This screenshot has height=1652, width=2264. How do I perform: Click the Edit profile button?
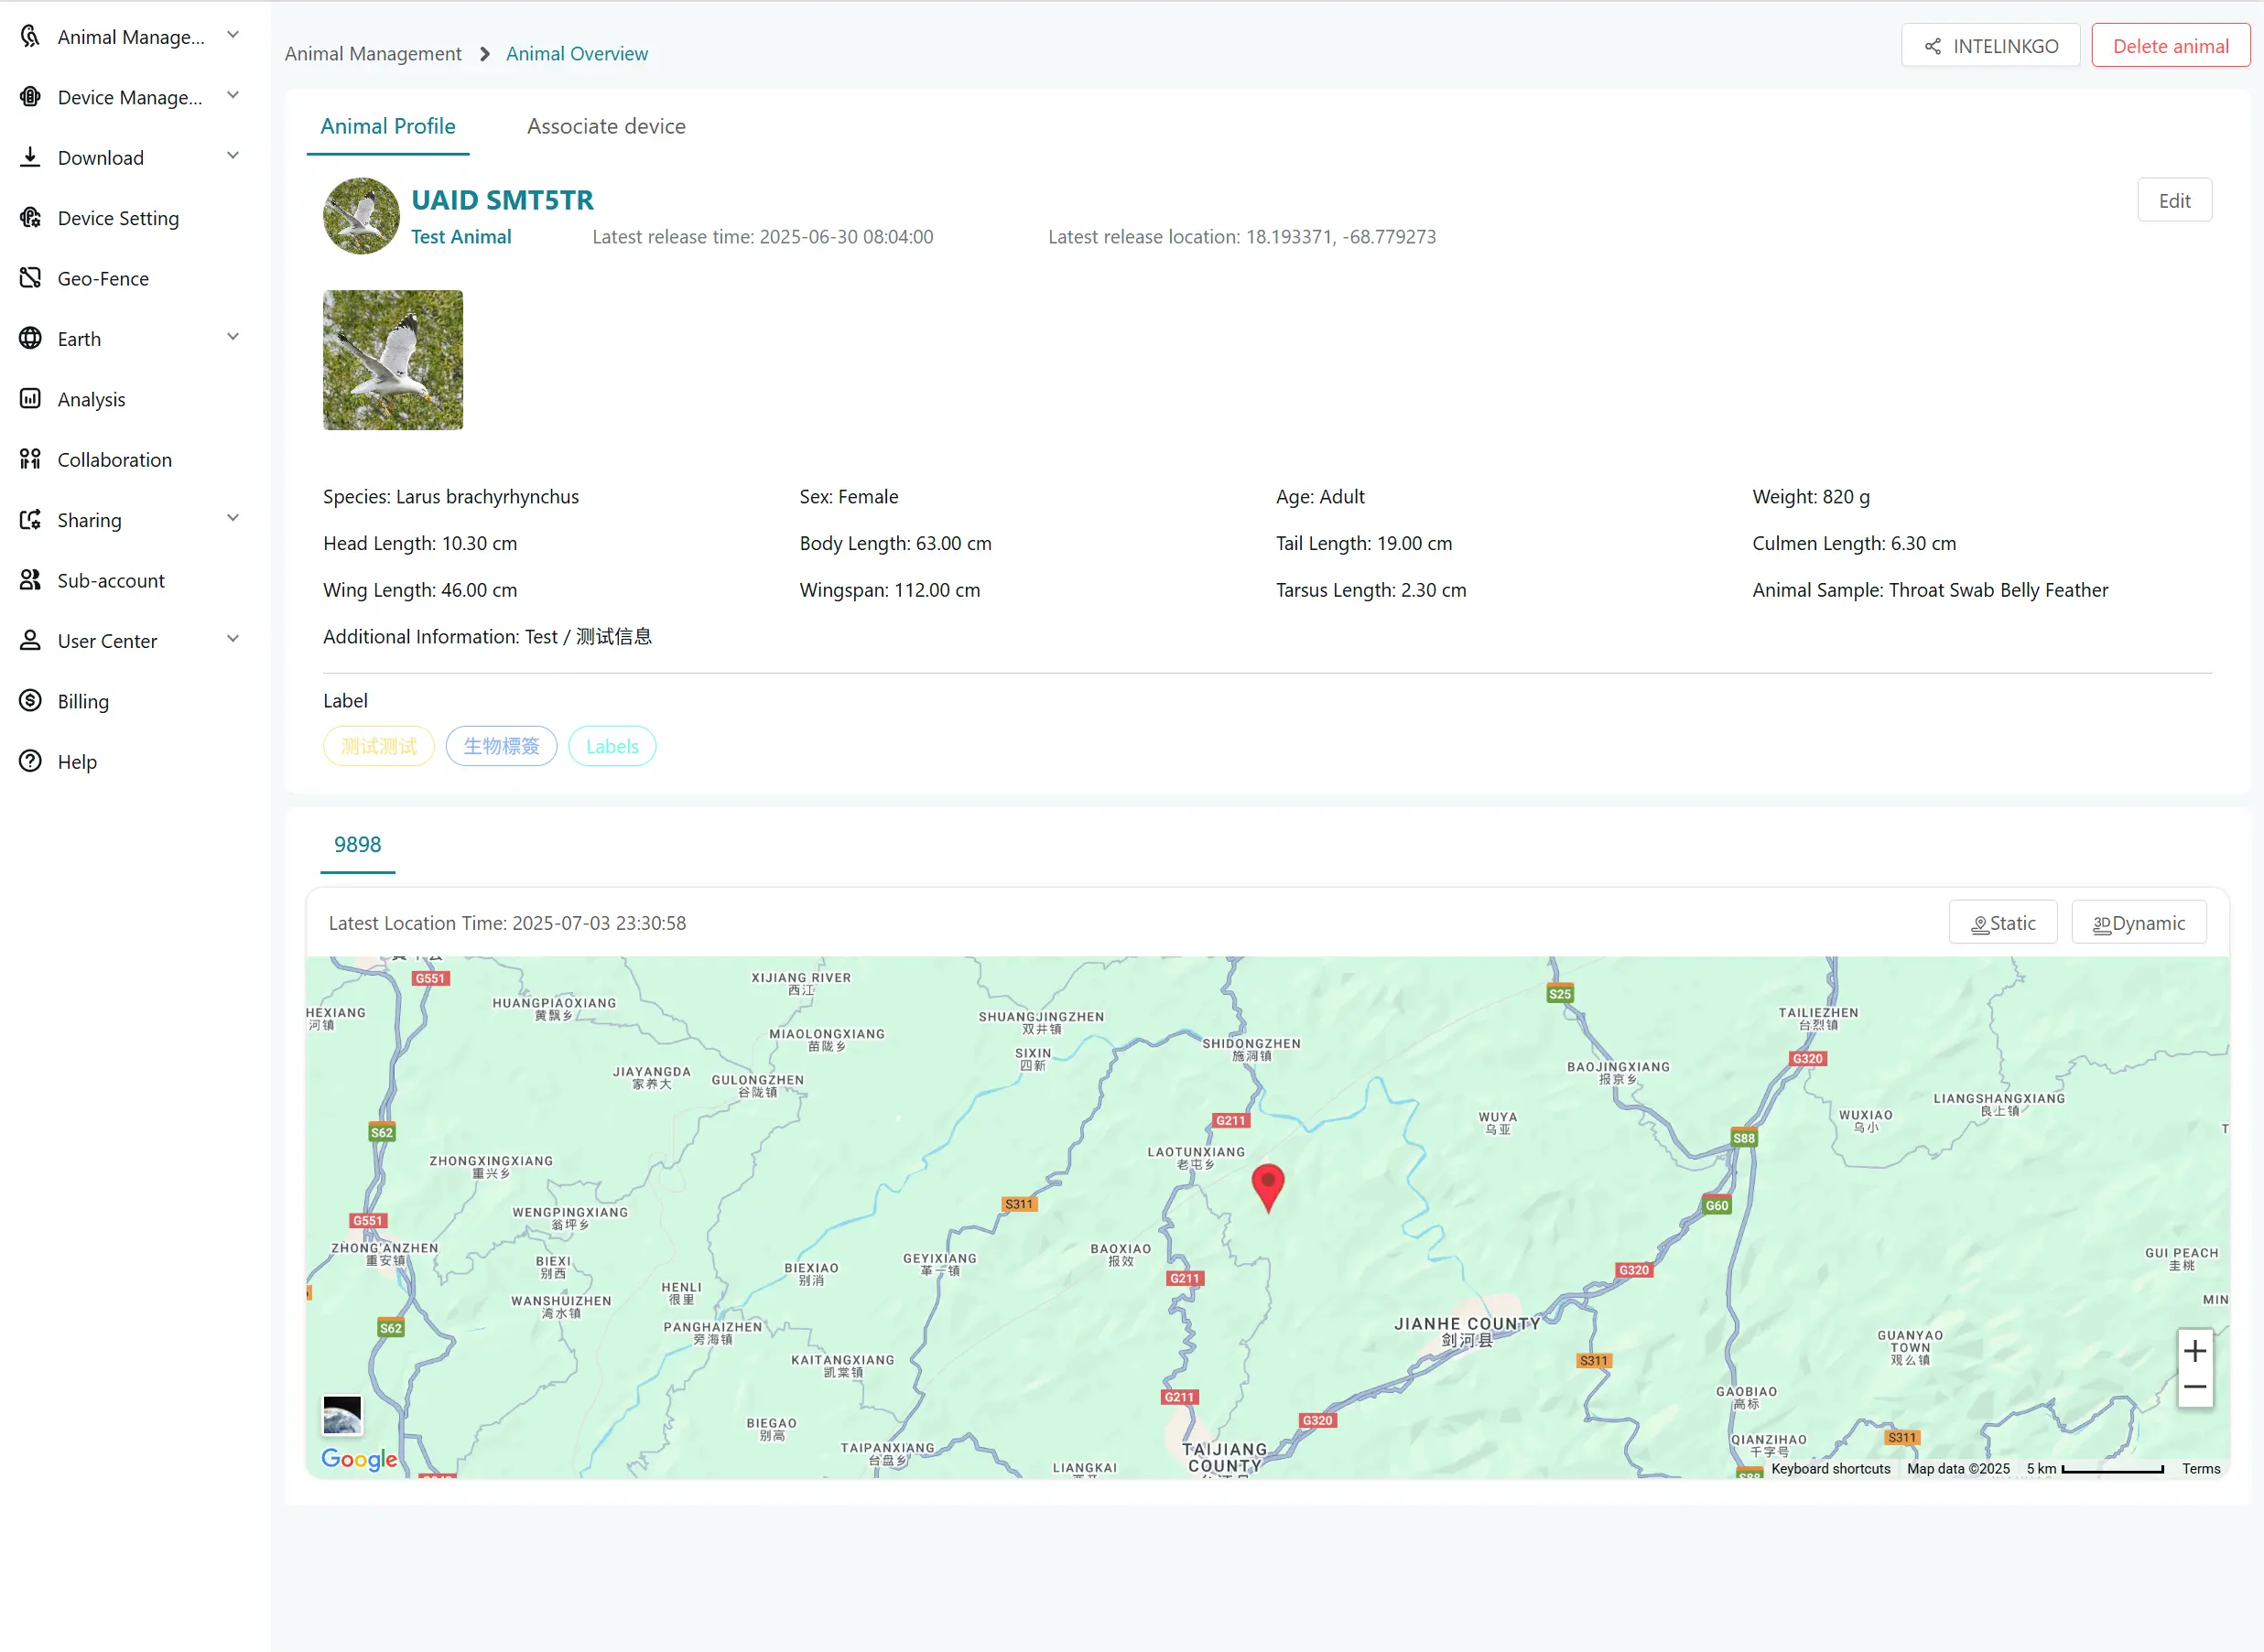2173,201
